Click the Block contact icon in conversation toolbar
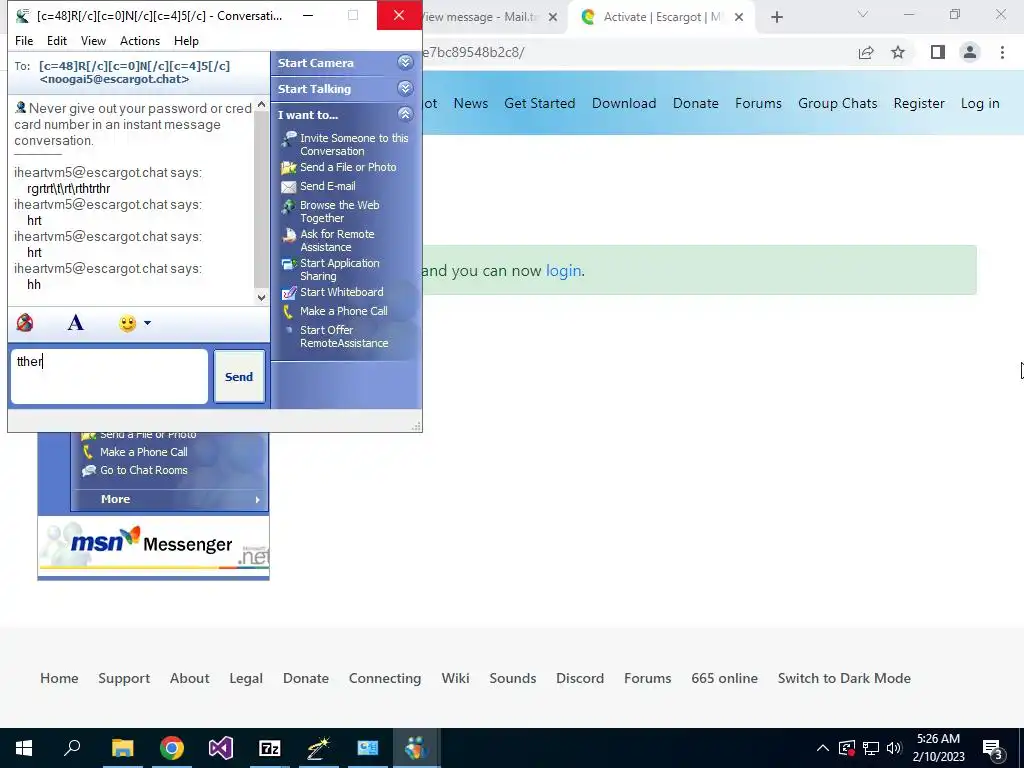Screen dimensions: 1024x768 point(25,323)
